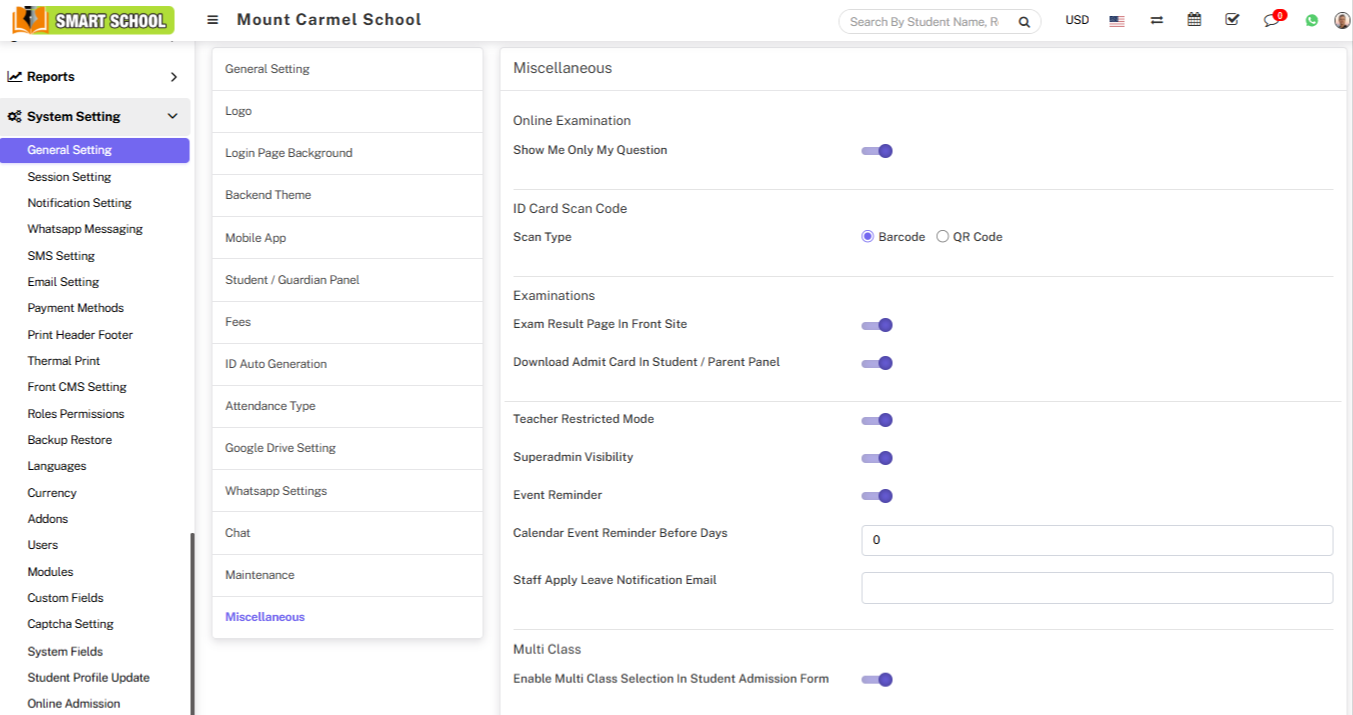
Task: Click Staff Apply Leave Notification Email field
Action: pyautogui.click(x=1097, y=588)
